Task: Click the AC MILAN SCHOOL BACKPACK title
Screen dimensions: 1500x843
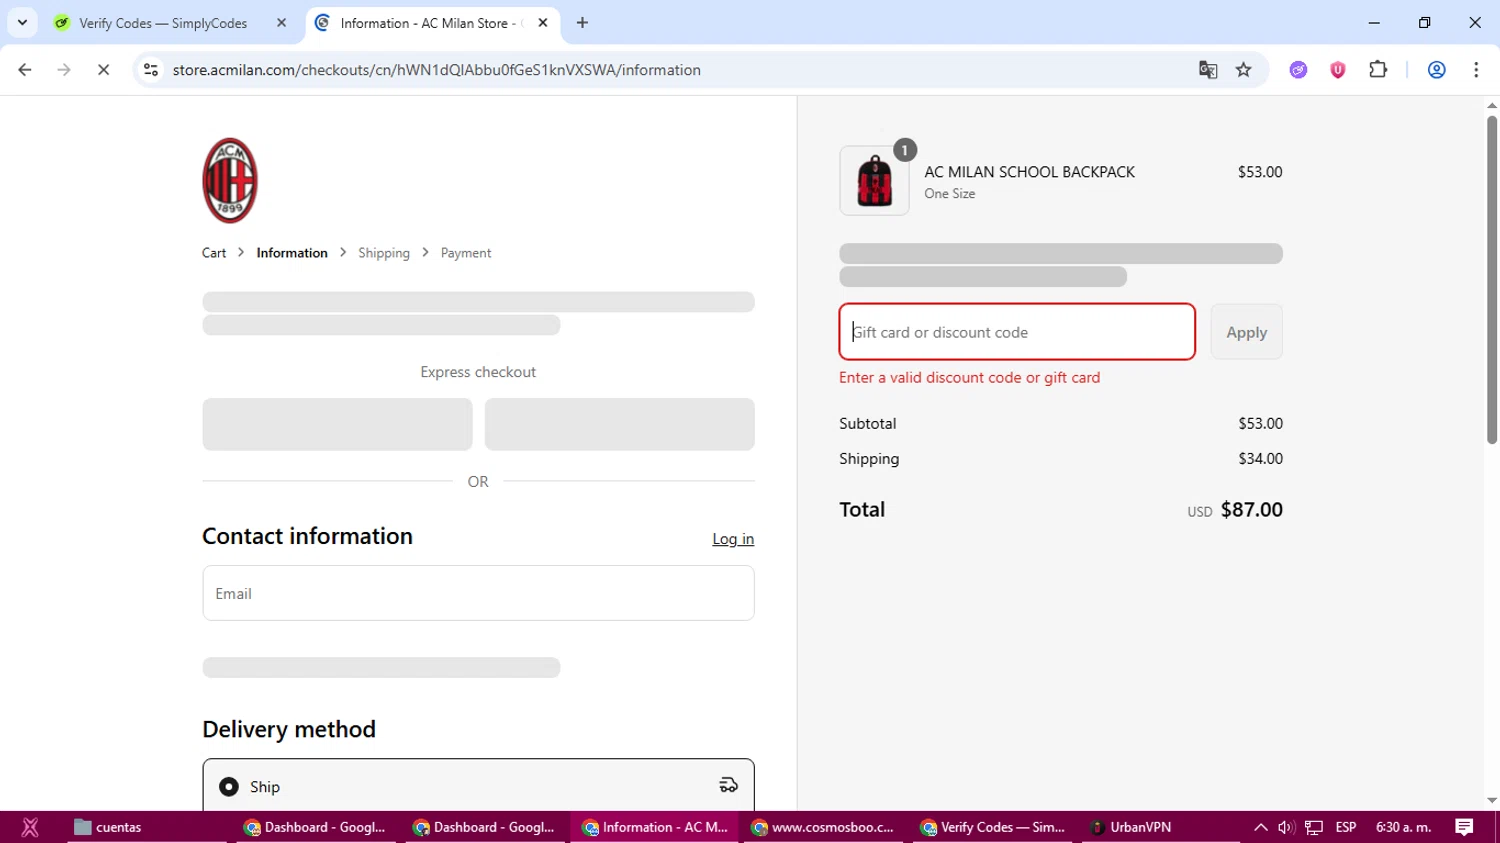Action: [1029, 172]
